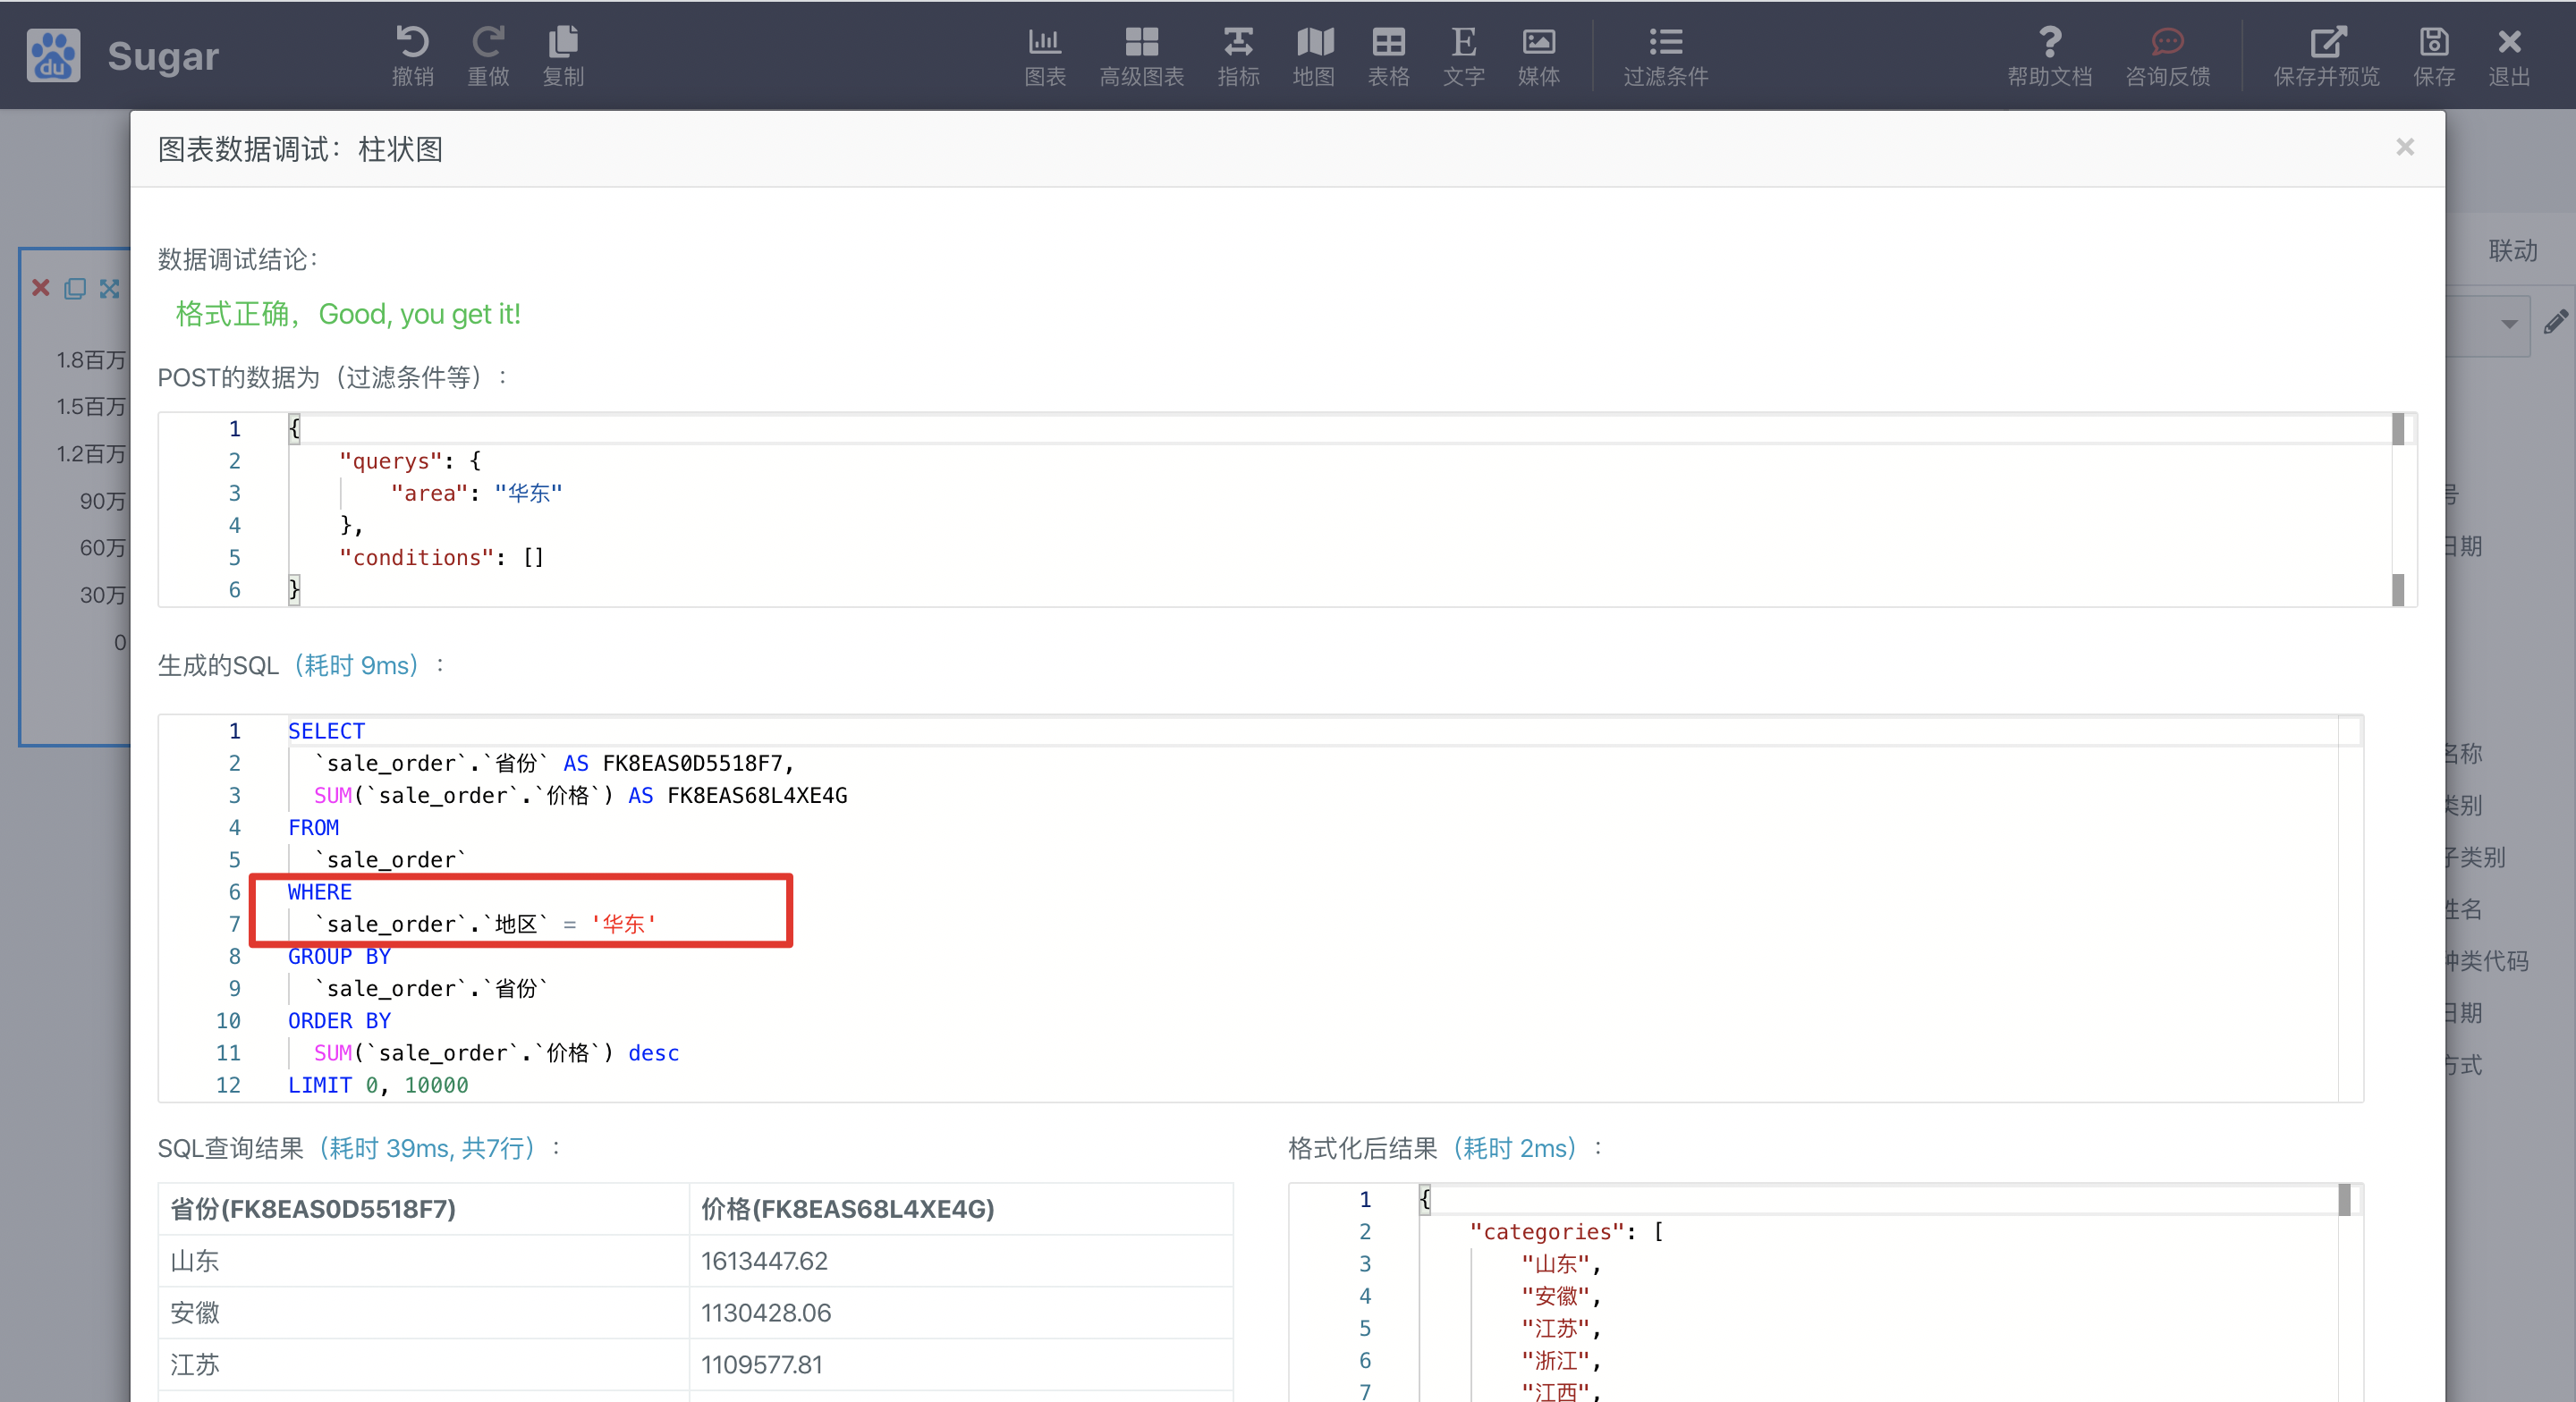Click the 格式正确 Good, you get it! message
The height and width of the screenshot is (1402, 2576).
348,314
